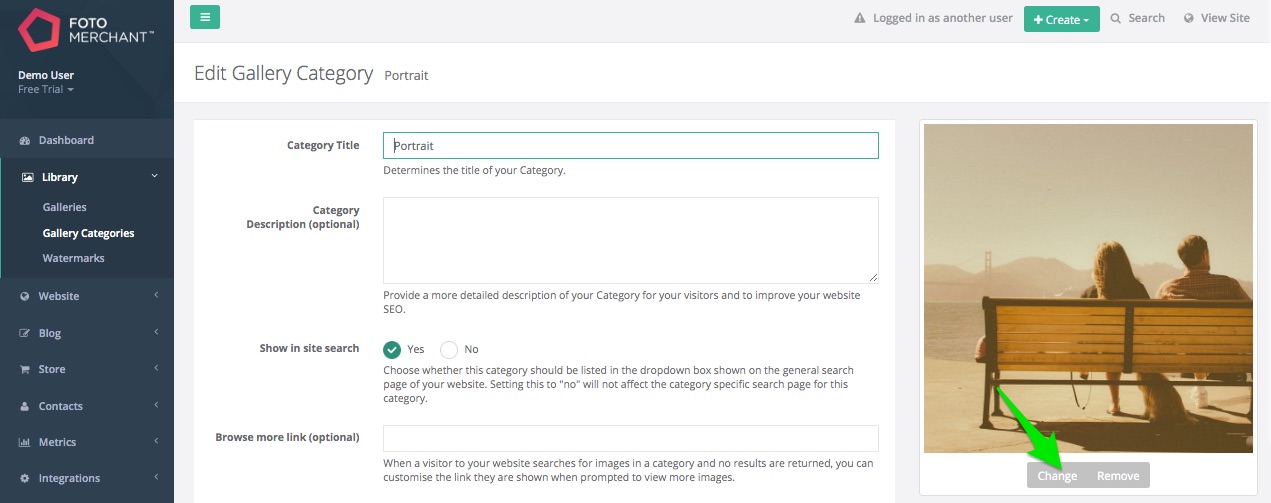Click the Store shopping cart icon
Image resolution: width=1271 pixels, height=503 pixels.
click(x=25, y=370)
